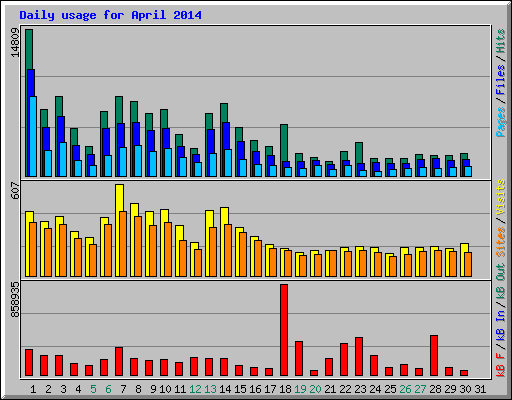This screenshot has width=512, height=400.
Task: Click green weekend day label 20
Action: coord(315,389)
